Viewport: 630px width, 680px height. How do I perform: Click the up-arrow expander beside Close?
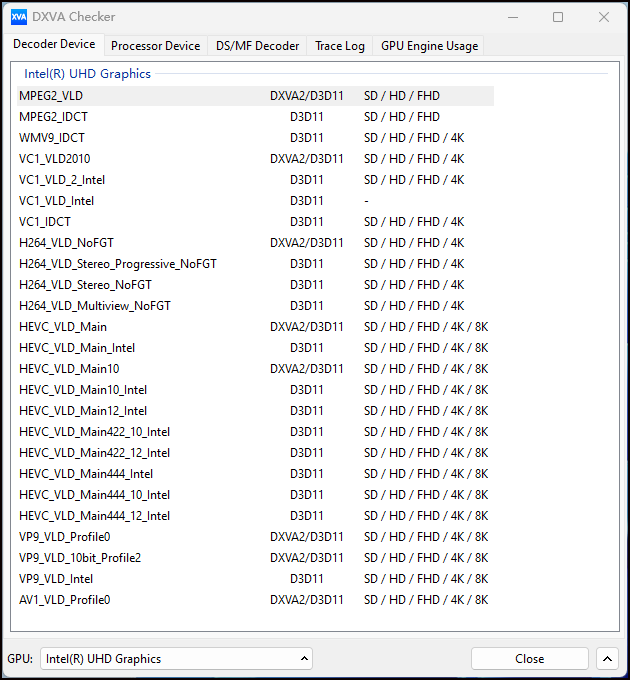click(607, 659)
